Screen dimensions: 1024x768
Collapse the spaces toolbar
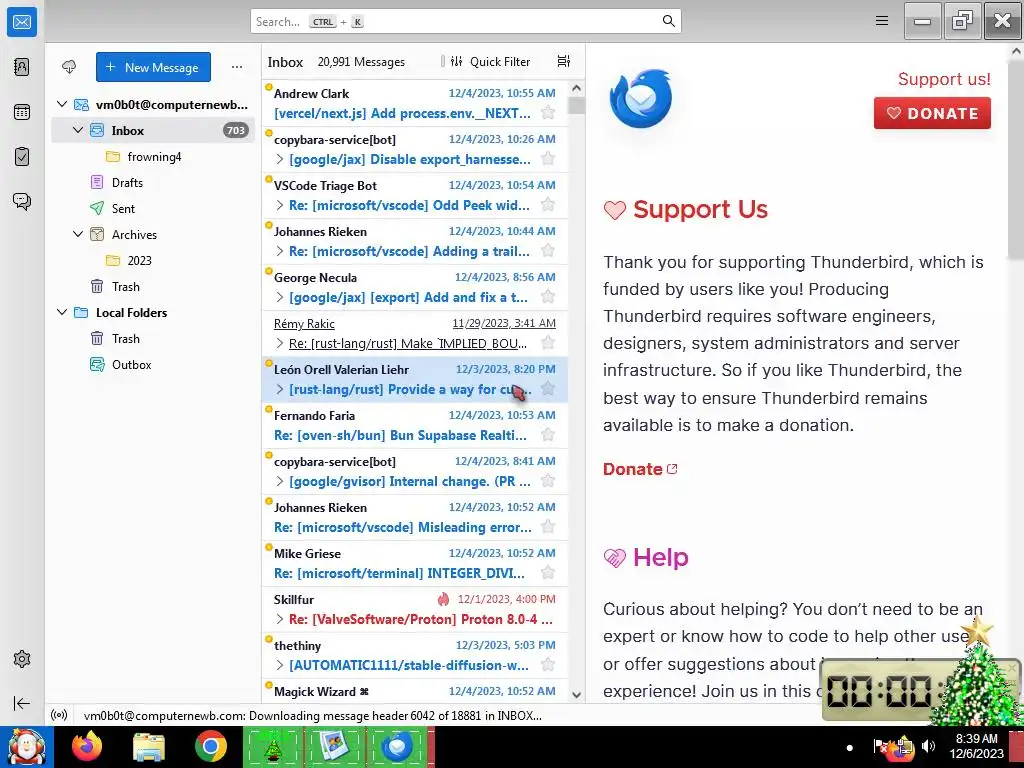coord(22,703)
